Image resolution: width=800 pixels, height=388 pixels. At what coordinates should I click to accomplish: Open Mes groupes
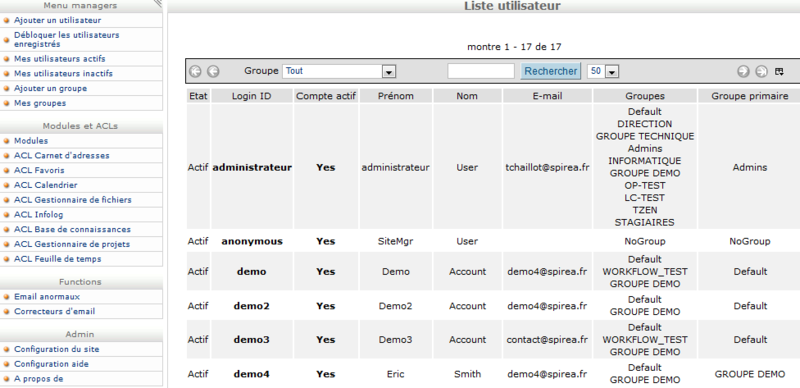(x=40, y=103)
